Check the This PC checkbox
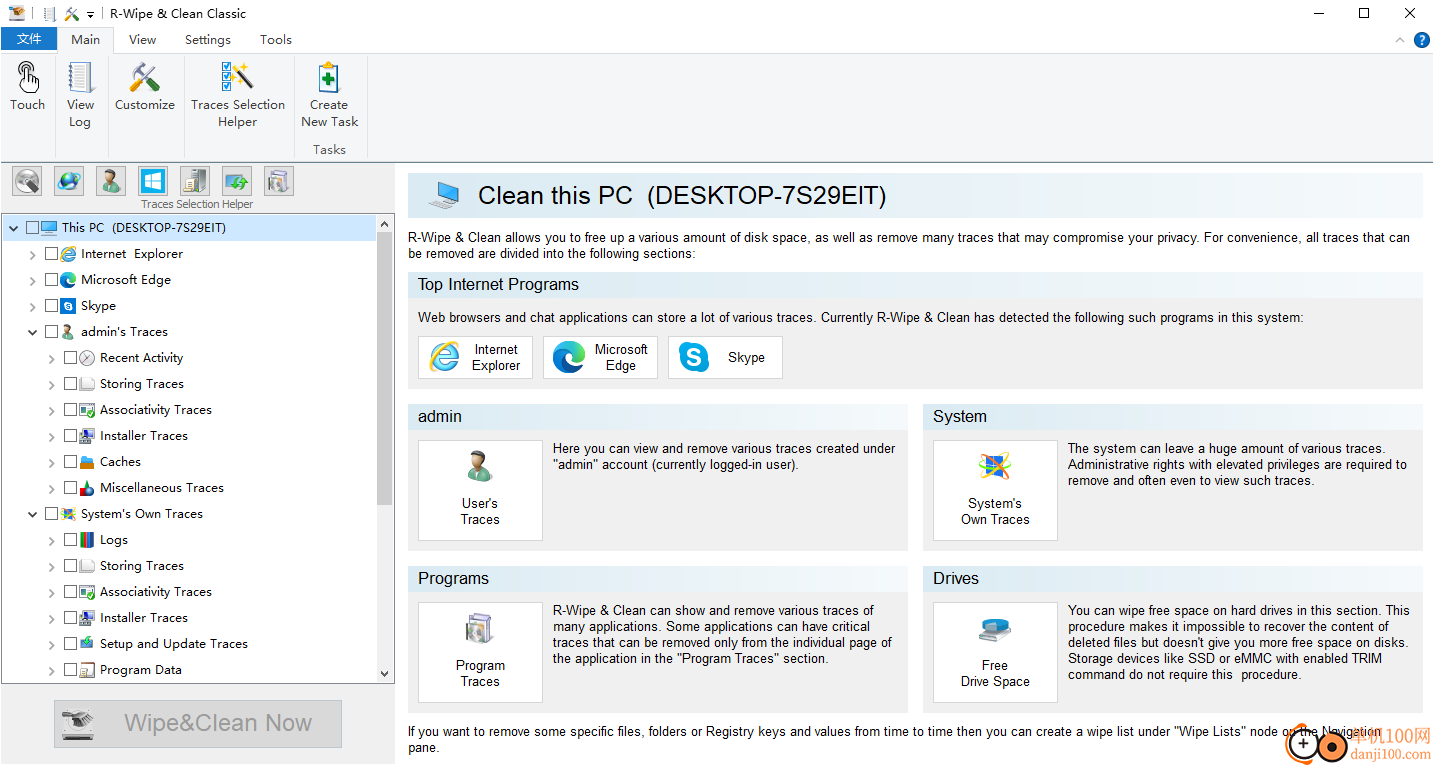The width and height of the screenshot is (1434, 765). [x=32, y=228]
